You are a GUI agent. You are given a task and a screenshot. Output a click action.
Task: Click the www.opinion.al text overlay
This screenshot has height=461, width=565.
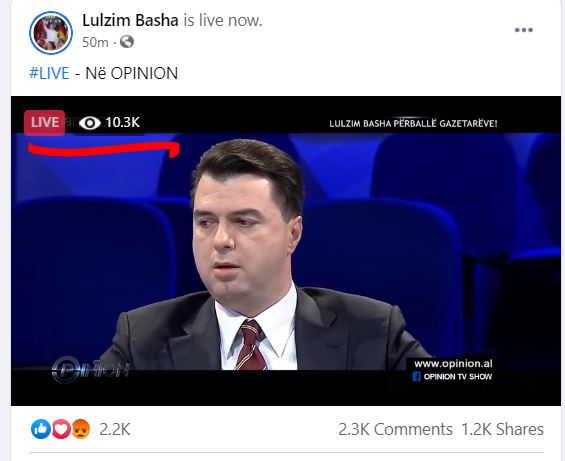pyautogui.click(x=453, y=364)
